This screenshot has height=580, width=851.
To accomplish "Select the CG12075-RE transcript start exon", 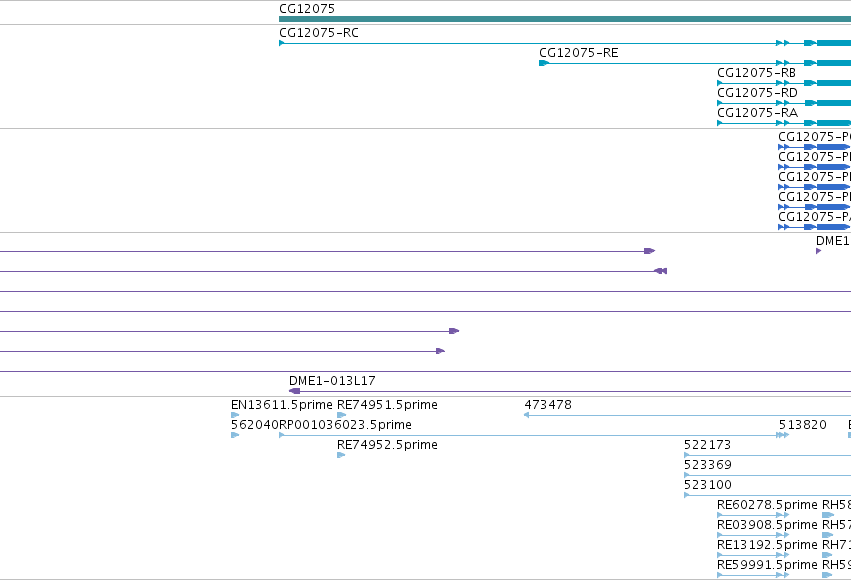I will (x=544, y=63).
